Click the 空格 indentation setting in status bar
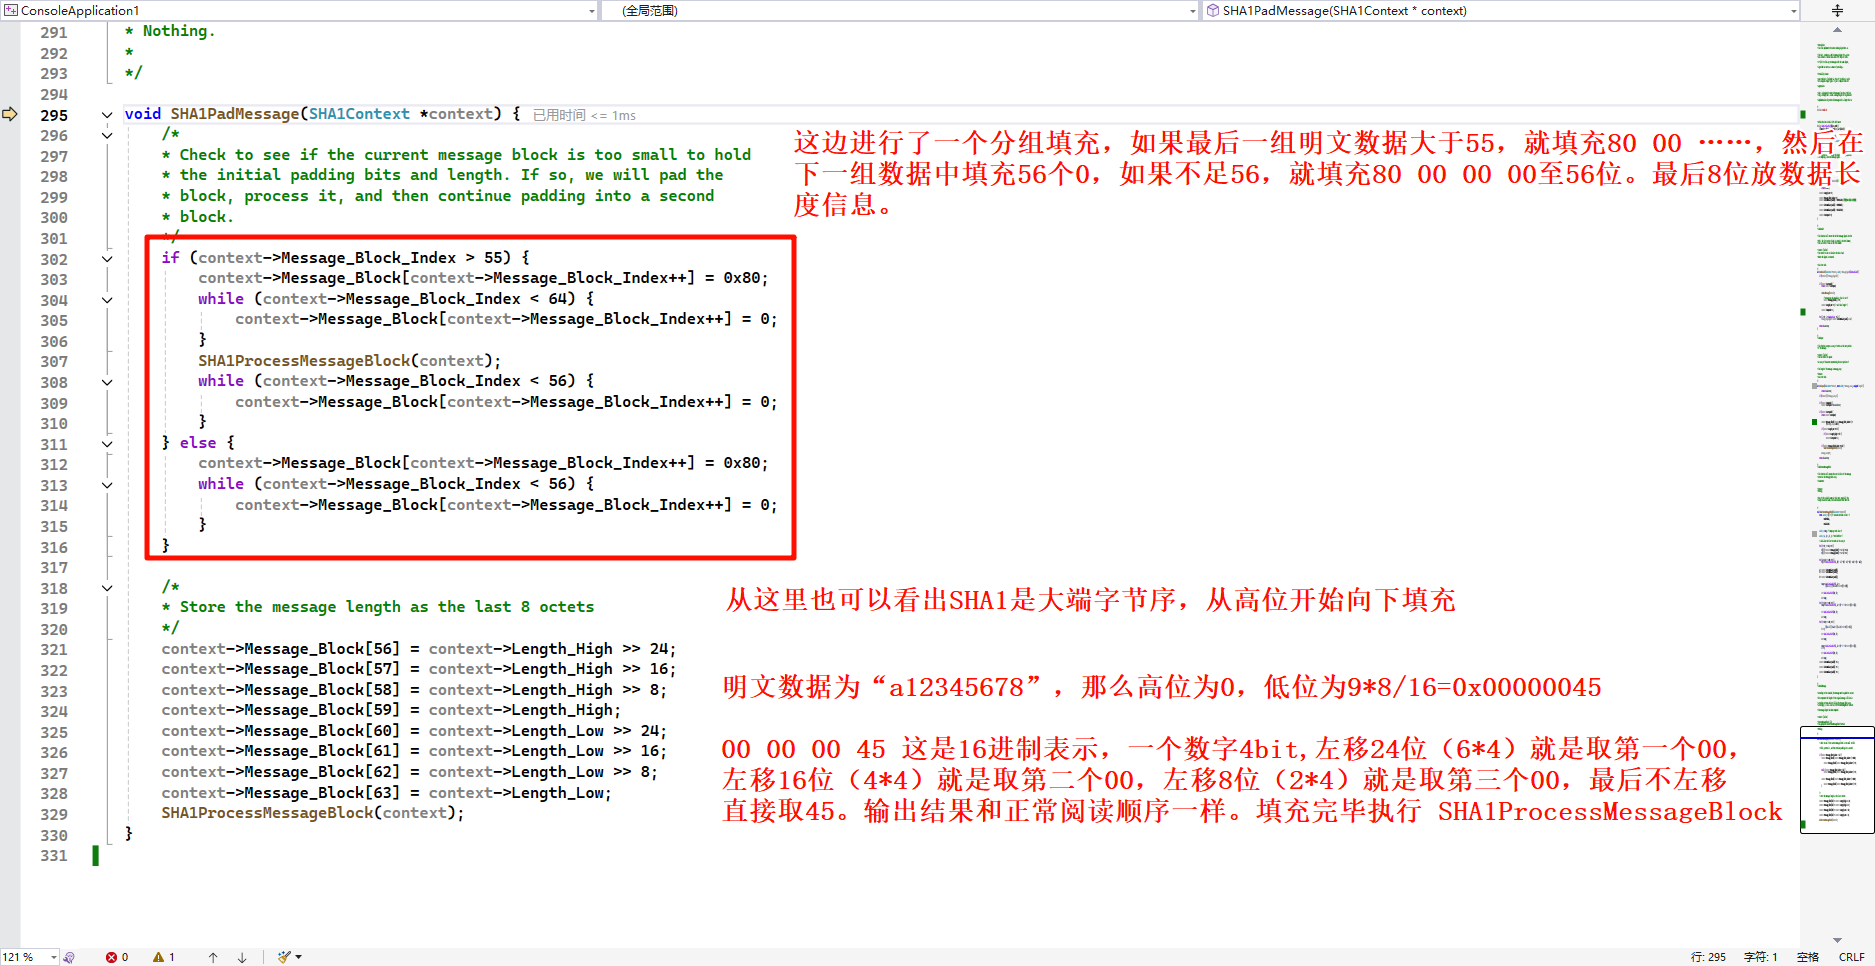The width and height of the screenshot is (1875, 966). [1808, 957]
